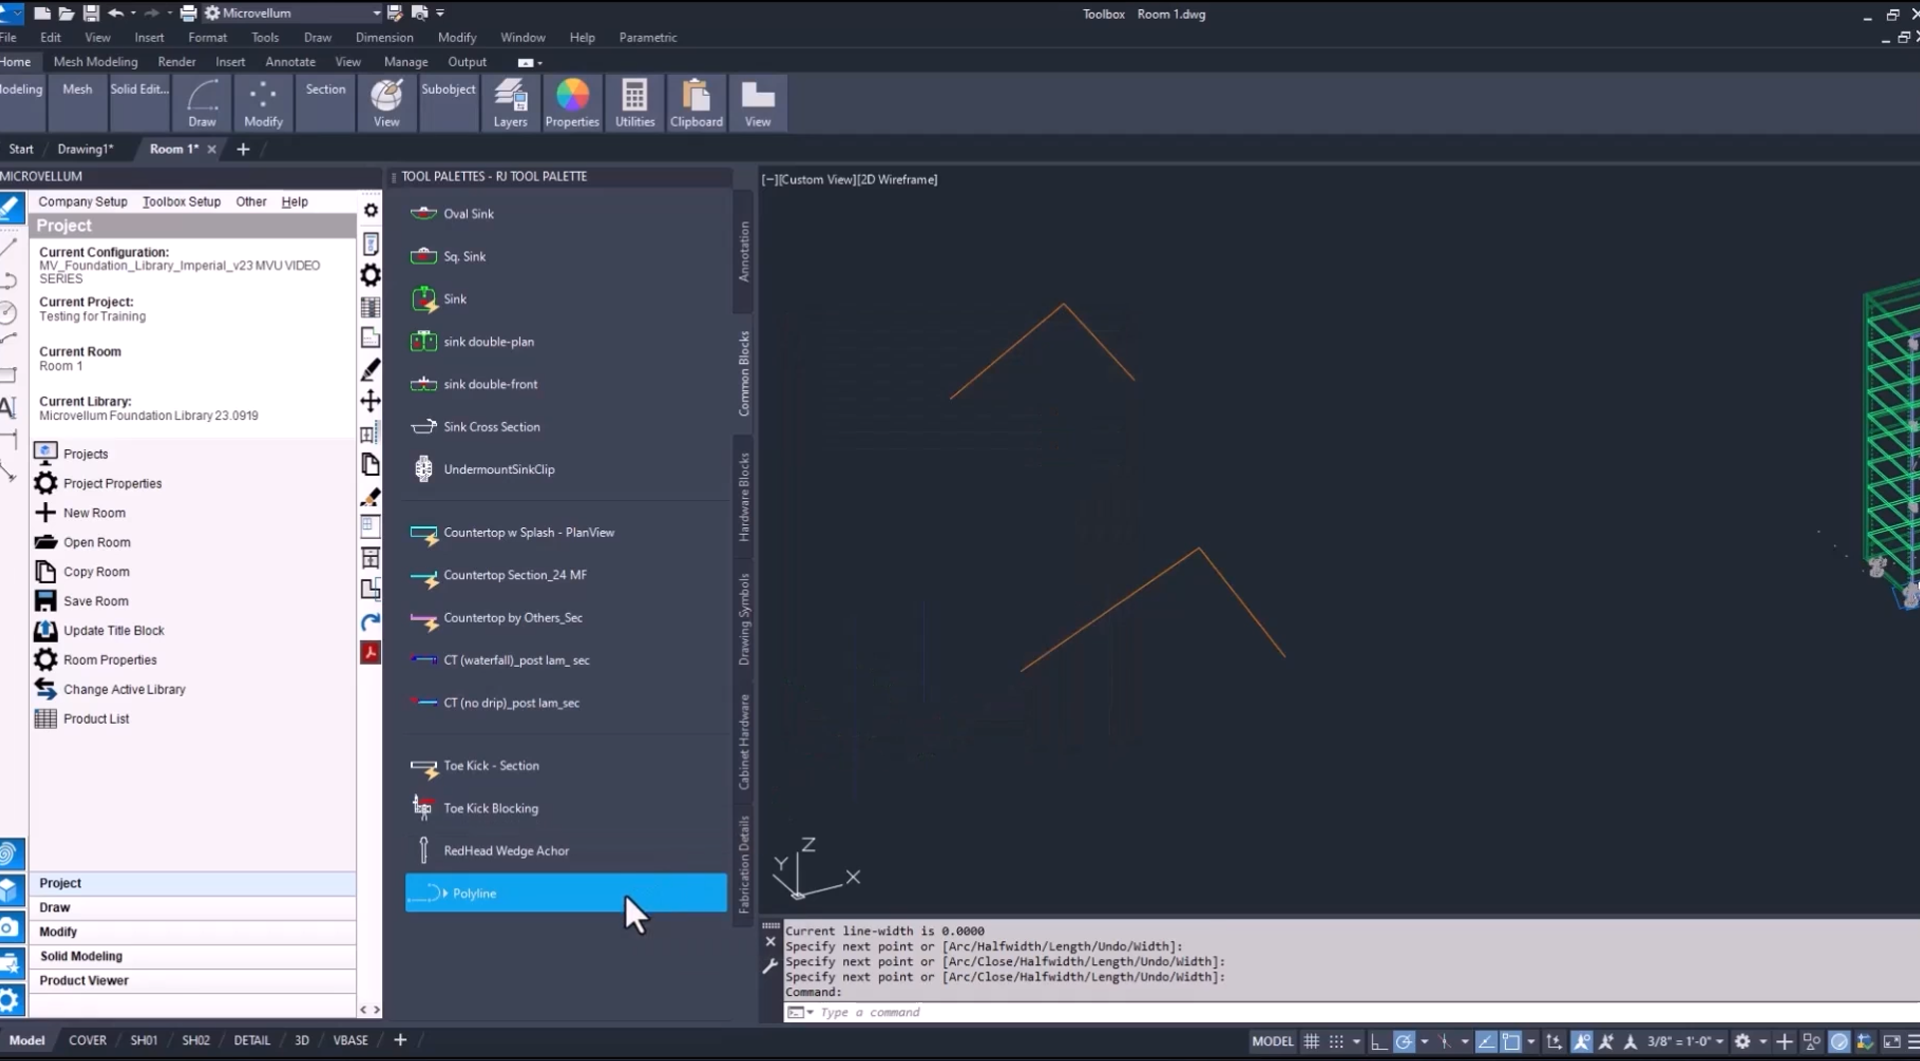Open Room Properties in the Microvellum panel
1920x1061 pixels.
tap(109, 659)
